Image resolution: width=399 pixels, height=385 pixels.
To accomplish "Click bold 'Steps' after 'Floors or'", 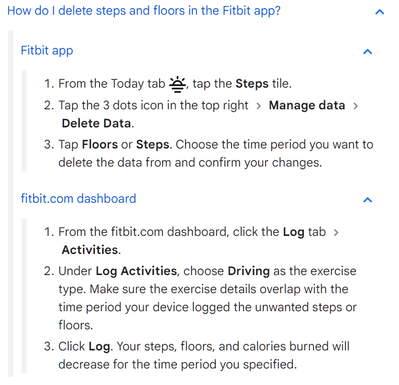I will (153, 145).
